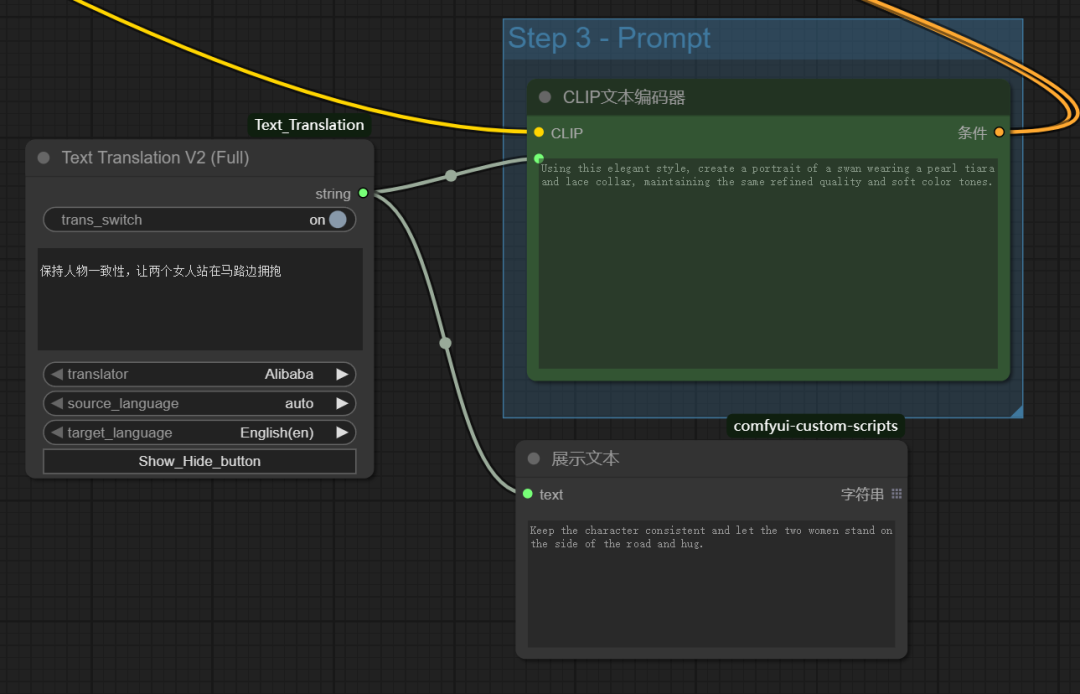Image resolution: width=1080 pixels, height=694 pixels.
Task: Collapse the 展示文本 node dot
Action: click(533, 459)
